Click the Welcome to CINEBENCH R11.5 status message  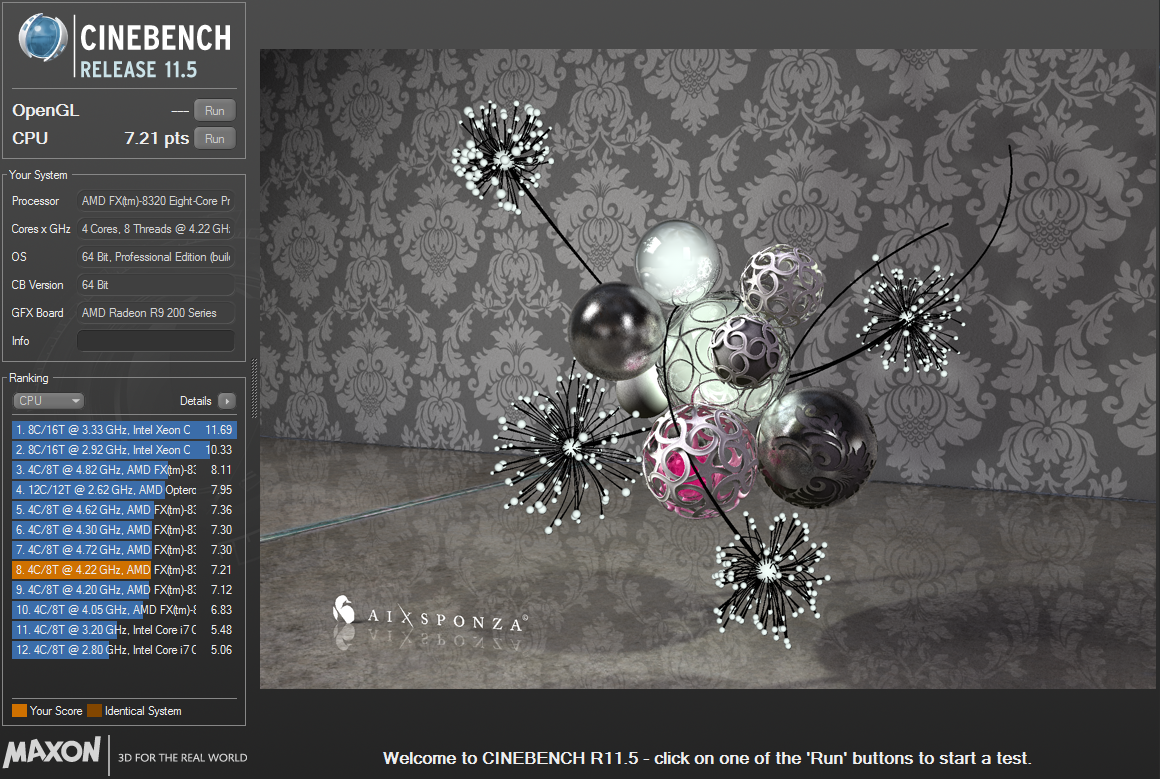pos(707,758)
